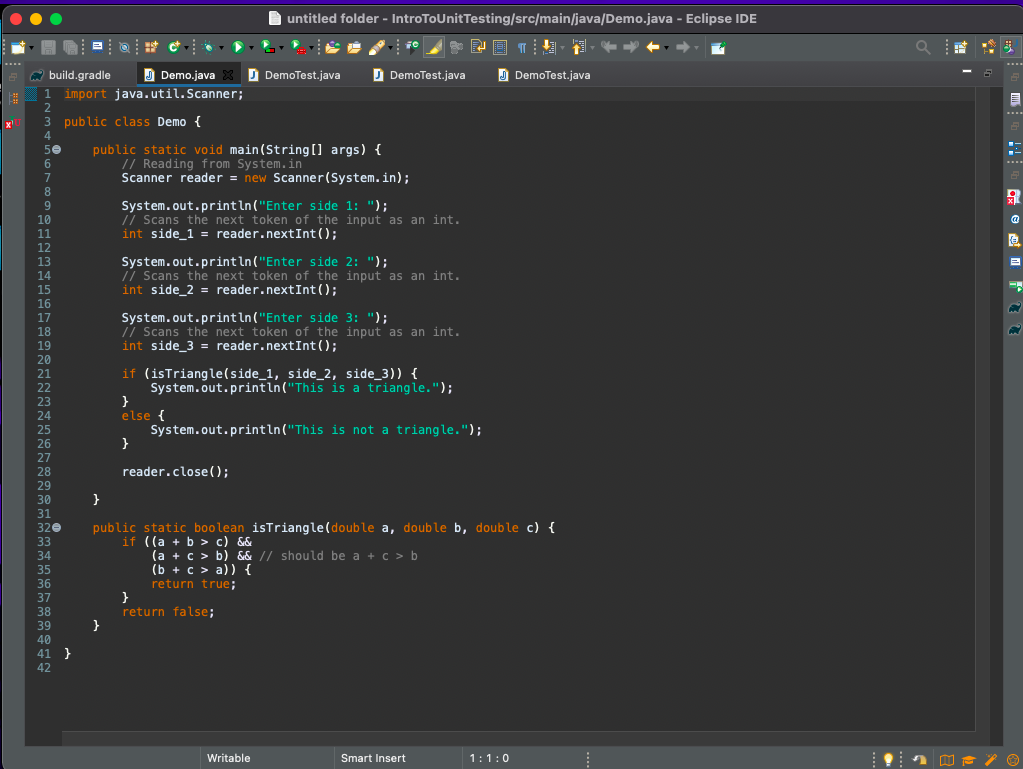Collapse the main method fold marker

click(x=57, y=150)
